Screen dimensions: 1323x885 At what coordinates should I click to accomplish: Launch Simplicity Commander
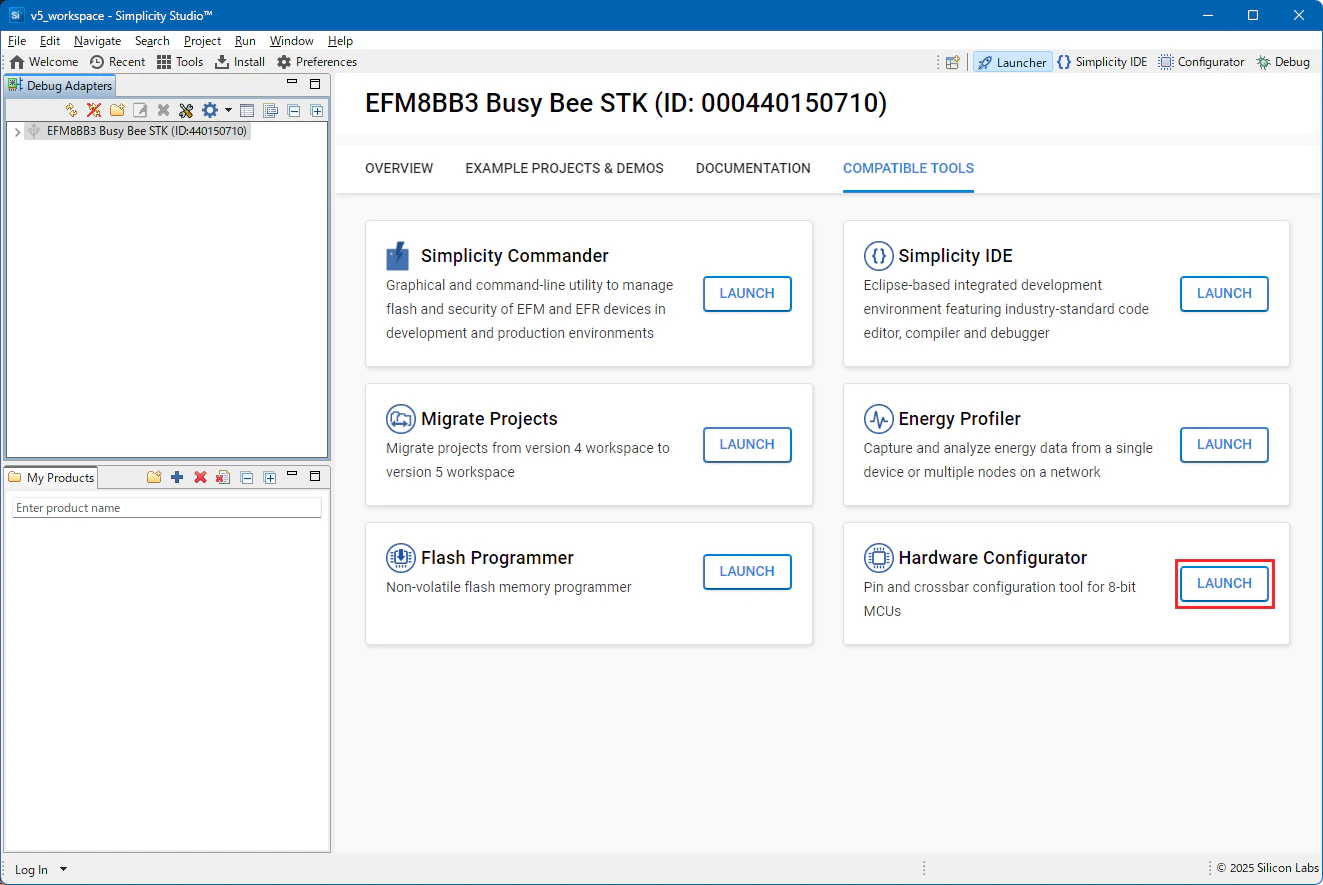coord(747,294)
